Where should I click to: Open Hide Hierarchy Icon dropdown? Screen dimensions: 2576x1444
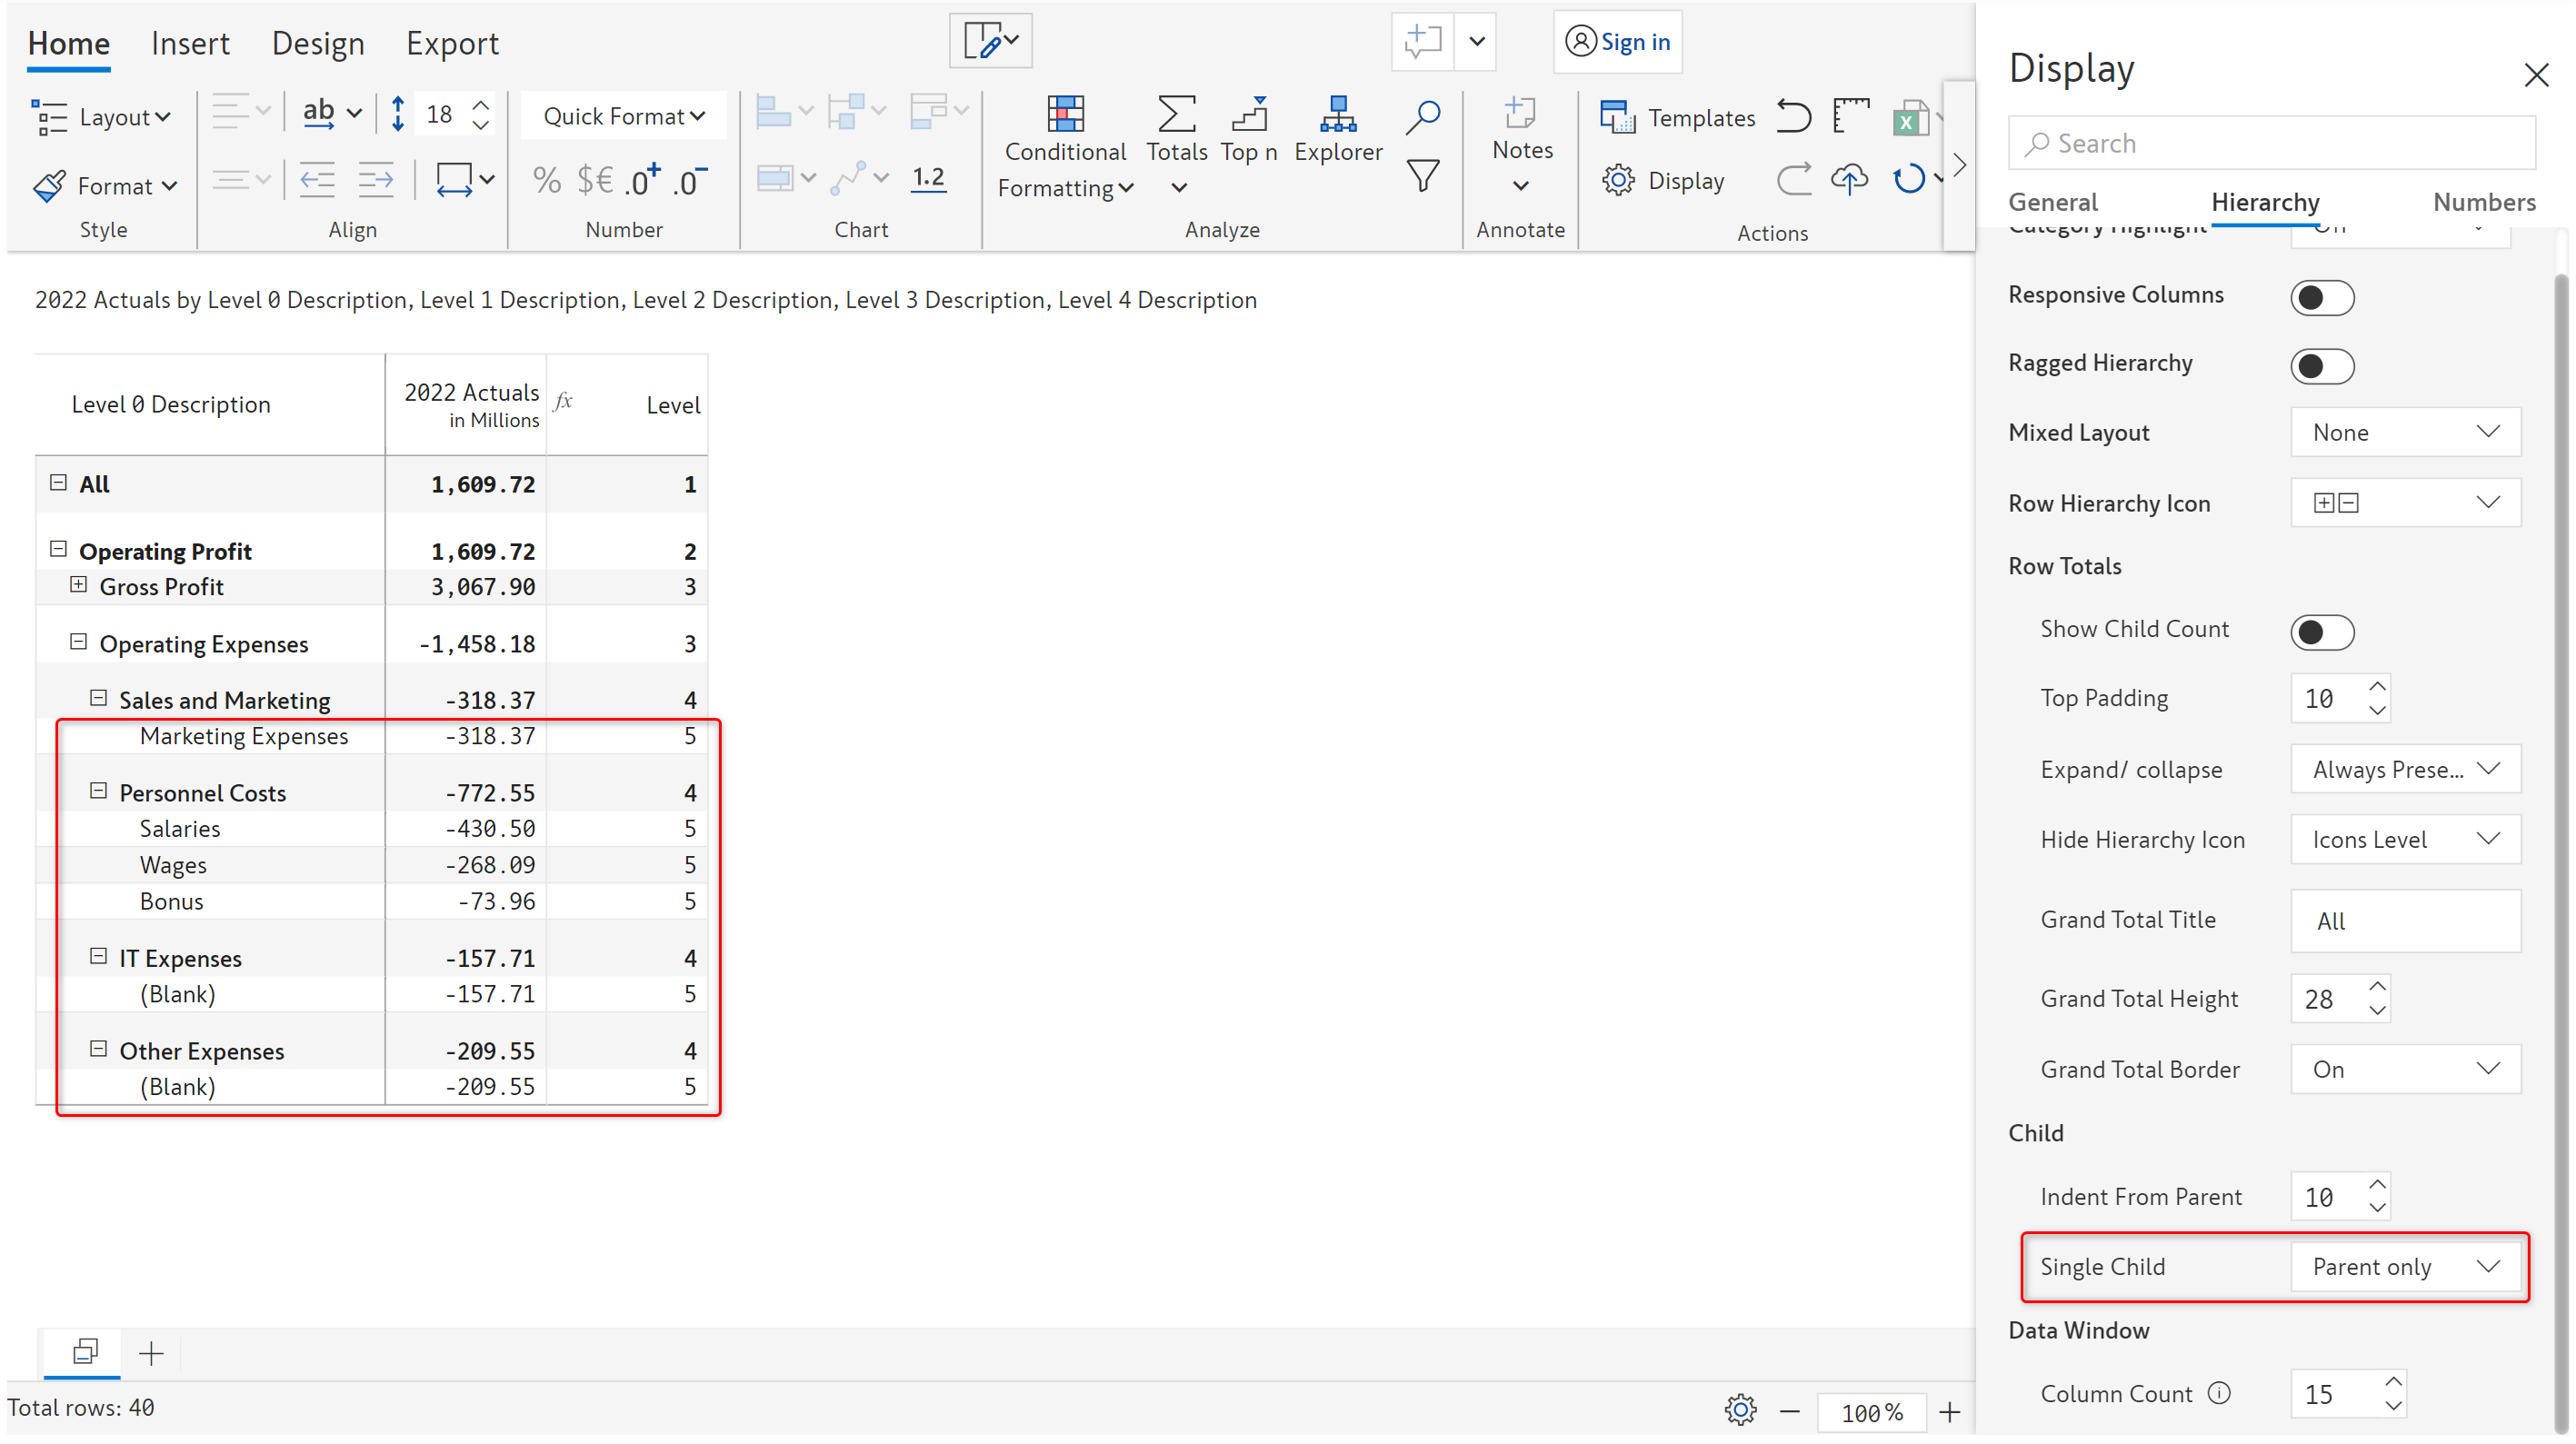tap(2404, 838)
